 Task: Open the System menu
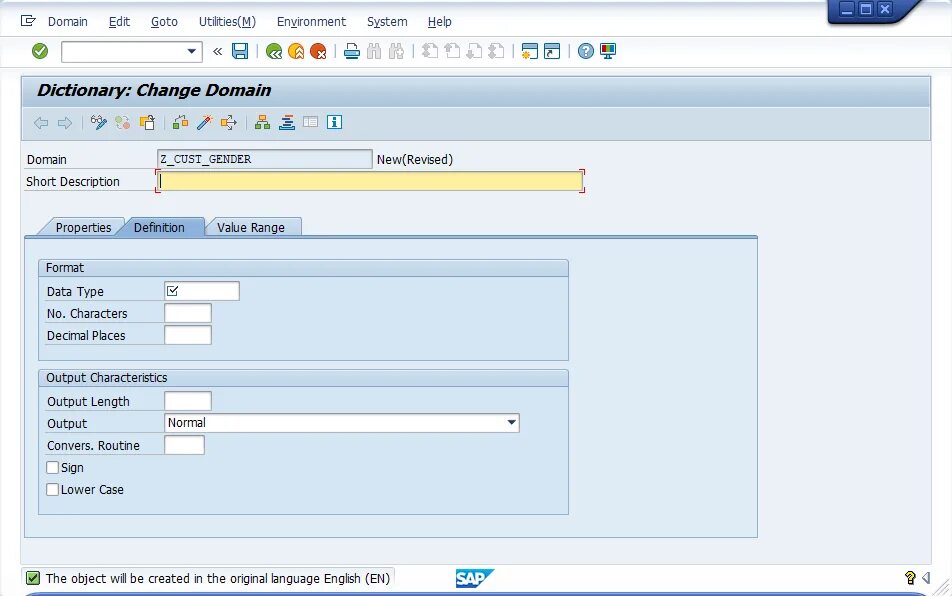[387, 22]
